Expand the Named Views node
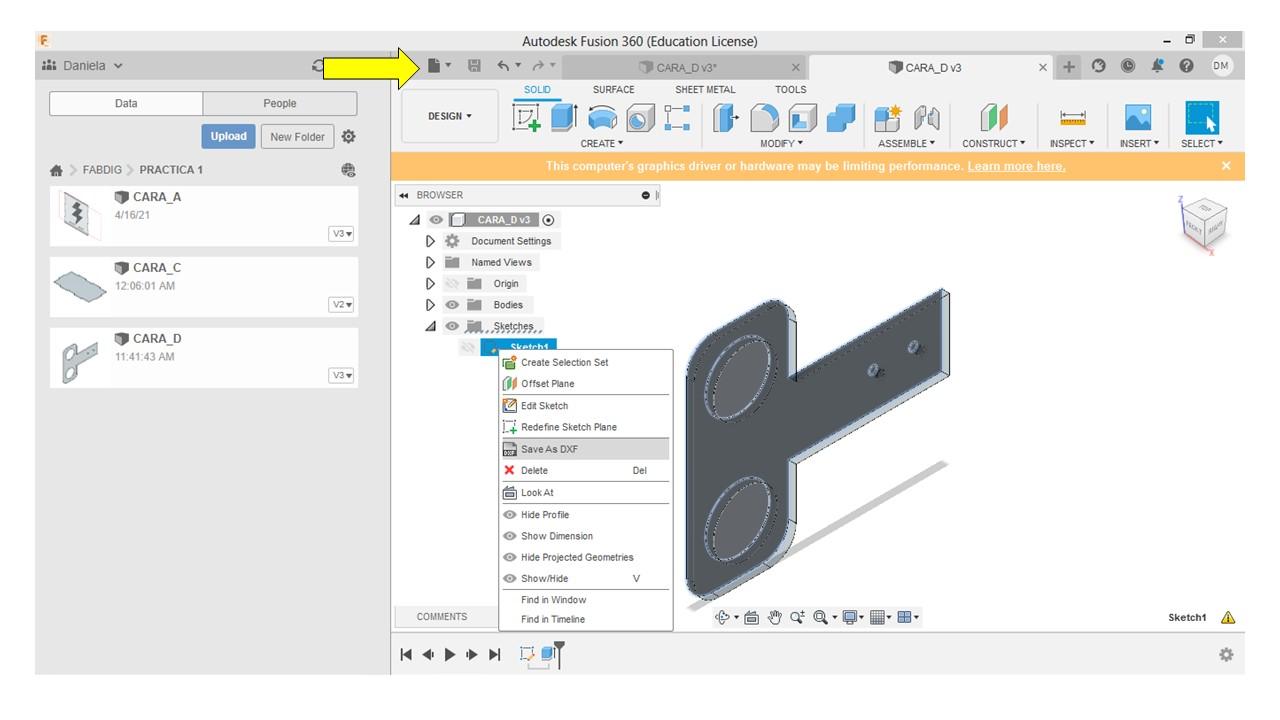Screen dimensions: 1280x720 (x=431, y=263)
